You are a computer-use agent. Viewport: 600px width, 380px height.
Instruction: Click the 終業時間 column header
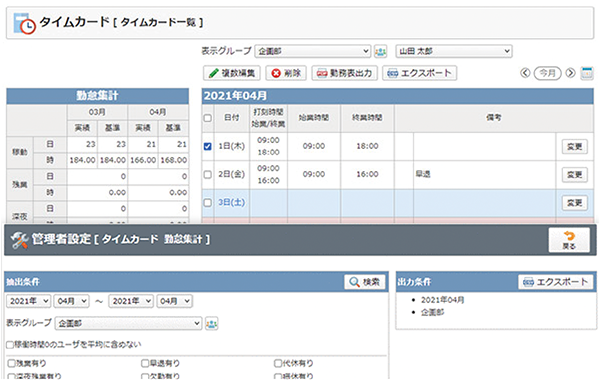[x=367, y=118]
